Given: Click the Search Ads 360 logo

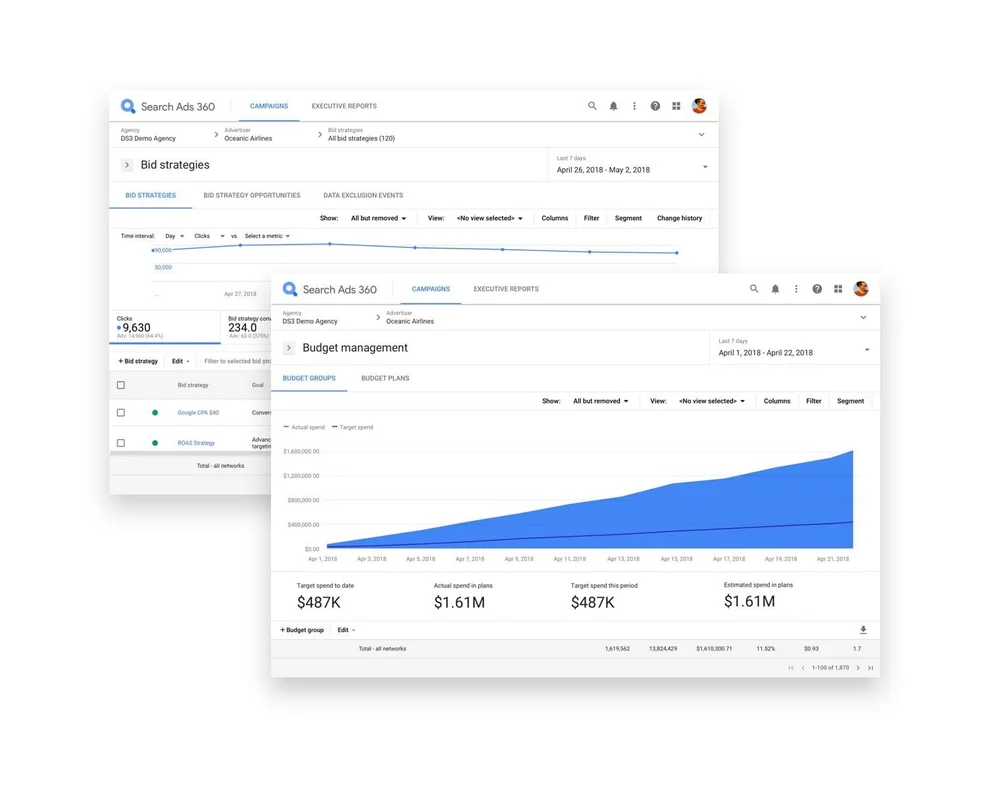Looking at the screenshot, I should click(x=330, y=288).
